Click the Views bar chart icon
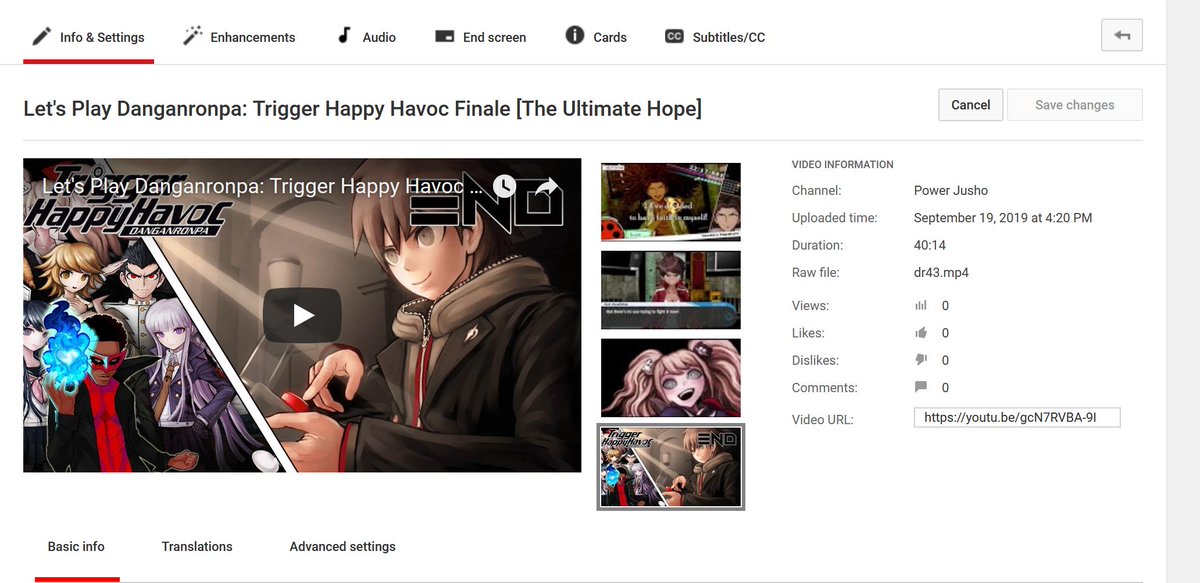The height and width of the screenshot is (583, 1200). (920, 306)
